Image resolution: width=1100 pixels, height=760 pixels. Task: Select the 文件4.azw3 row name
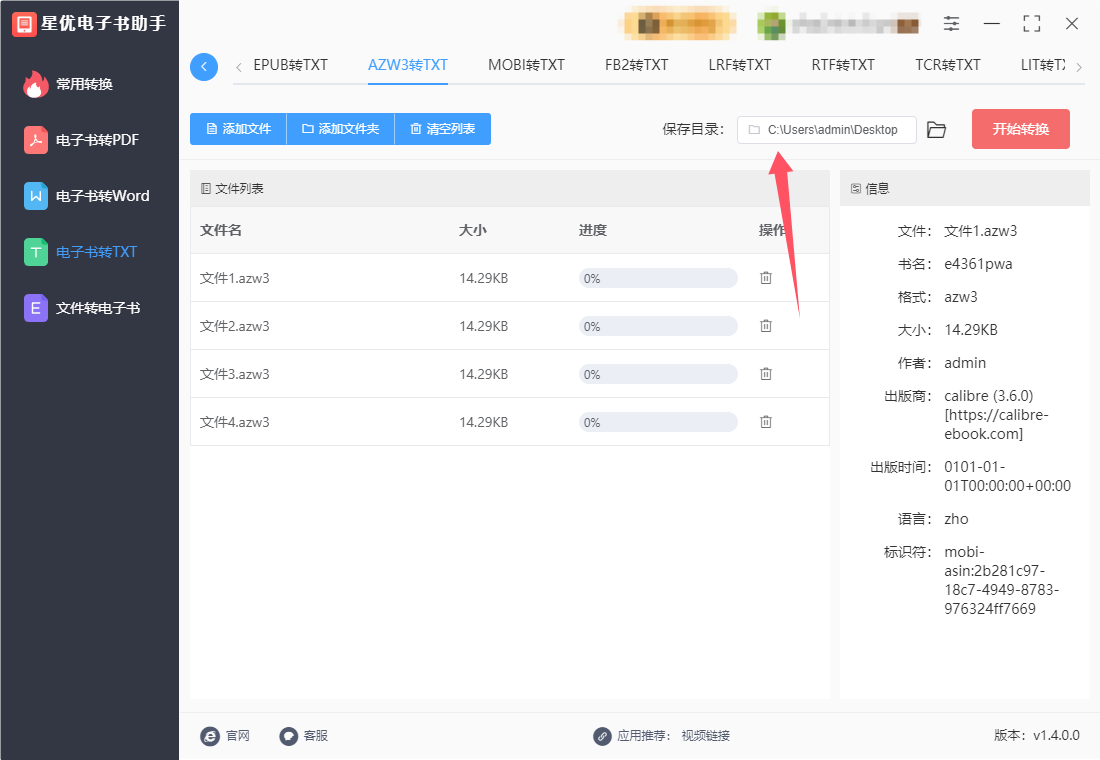[234, 422]
